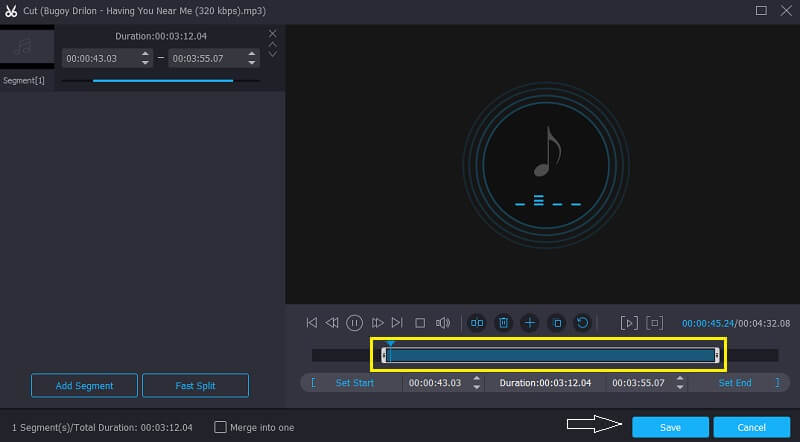Click the Save button
The width and height of the screenshot is (800, 442).
[670, 427]
